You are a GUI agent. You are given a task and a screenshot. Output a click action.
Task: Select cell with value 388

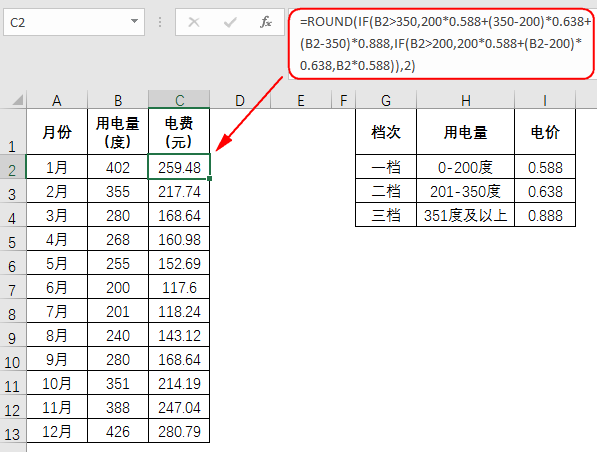tap(118, 407)
